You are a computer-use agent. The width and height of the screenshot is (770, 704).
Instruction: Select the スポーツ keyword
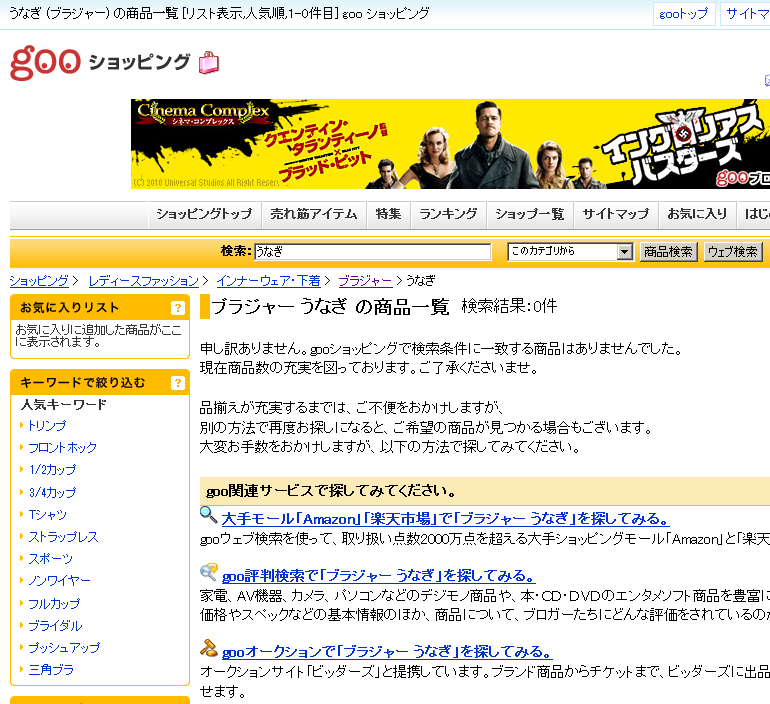(x=51, y=559)
